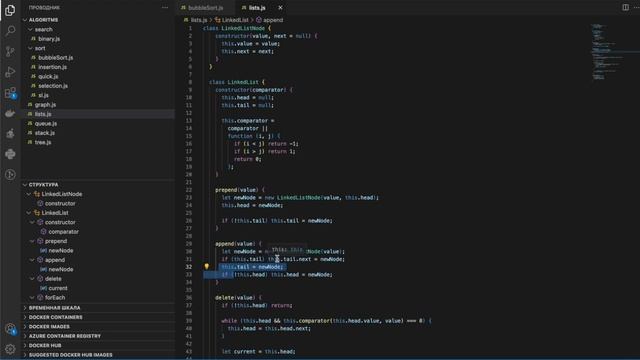Image resolution: width=640 pixels, height=360 pixels.
Task: Open the Source Control view
Action: [x=10, y=51]
